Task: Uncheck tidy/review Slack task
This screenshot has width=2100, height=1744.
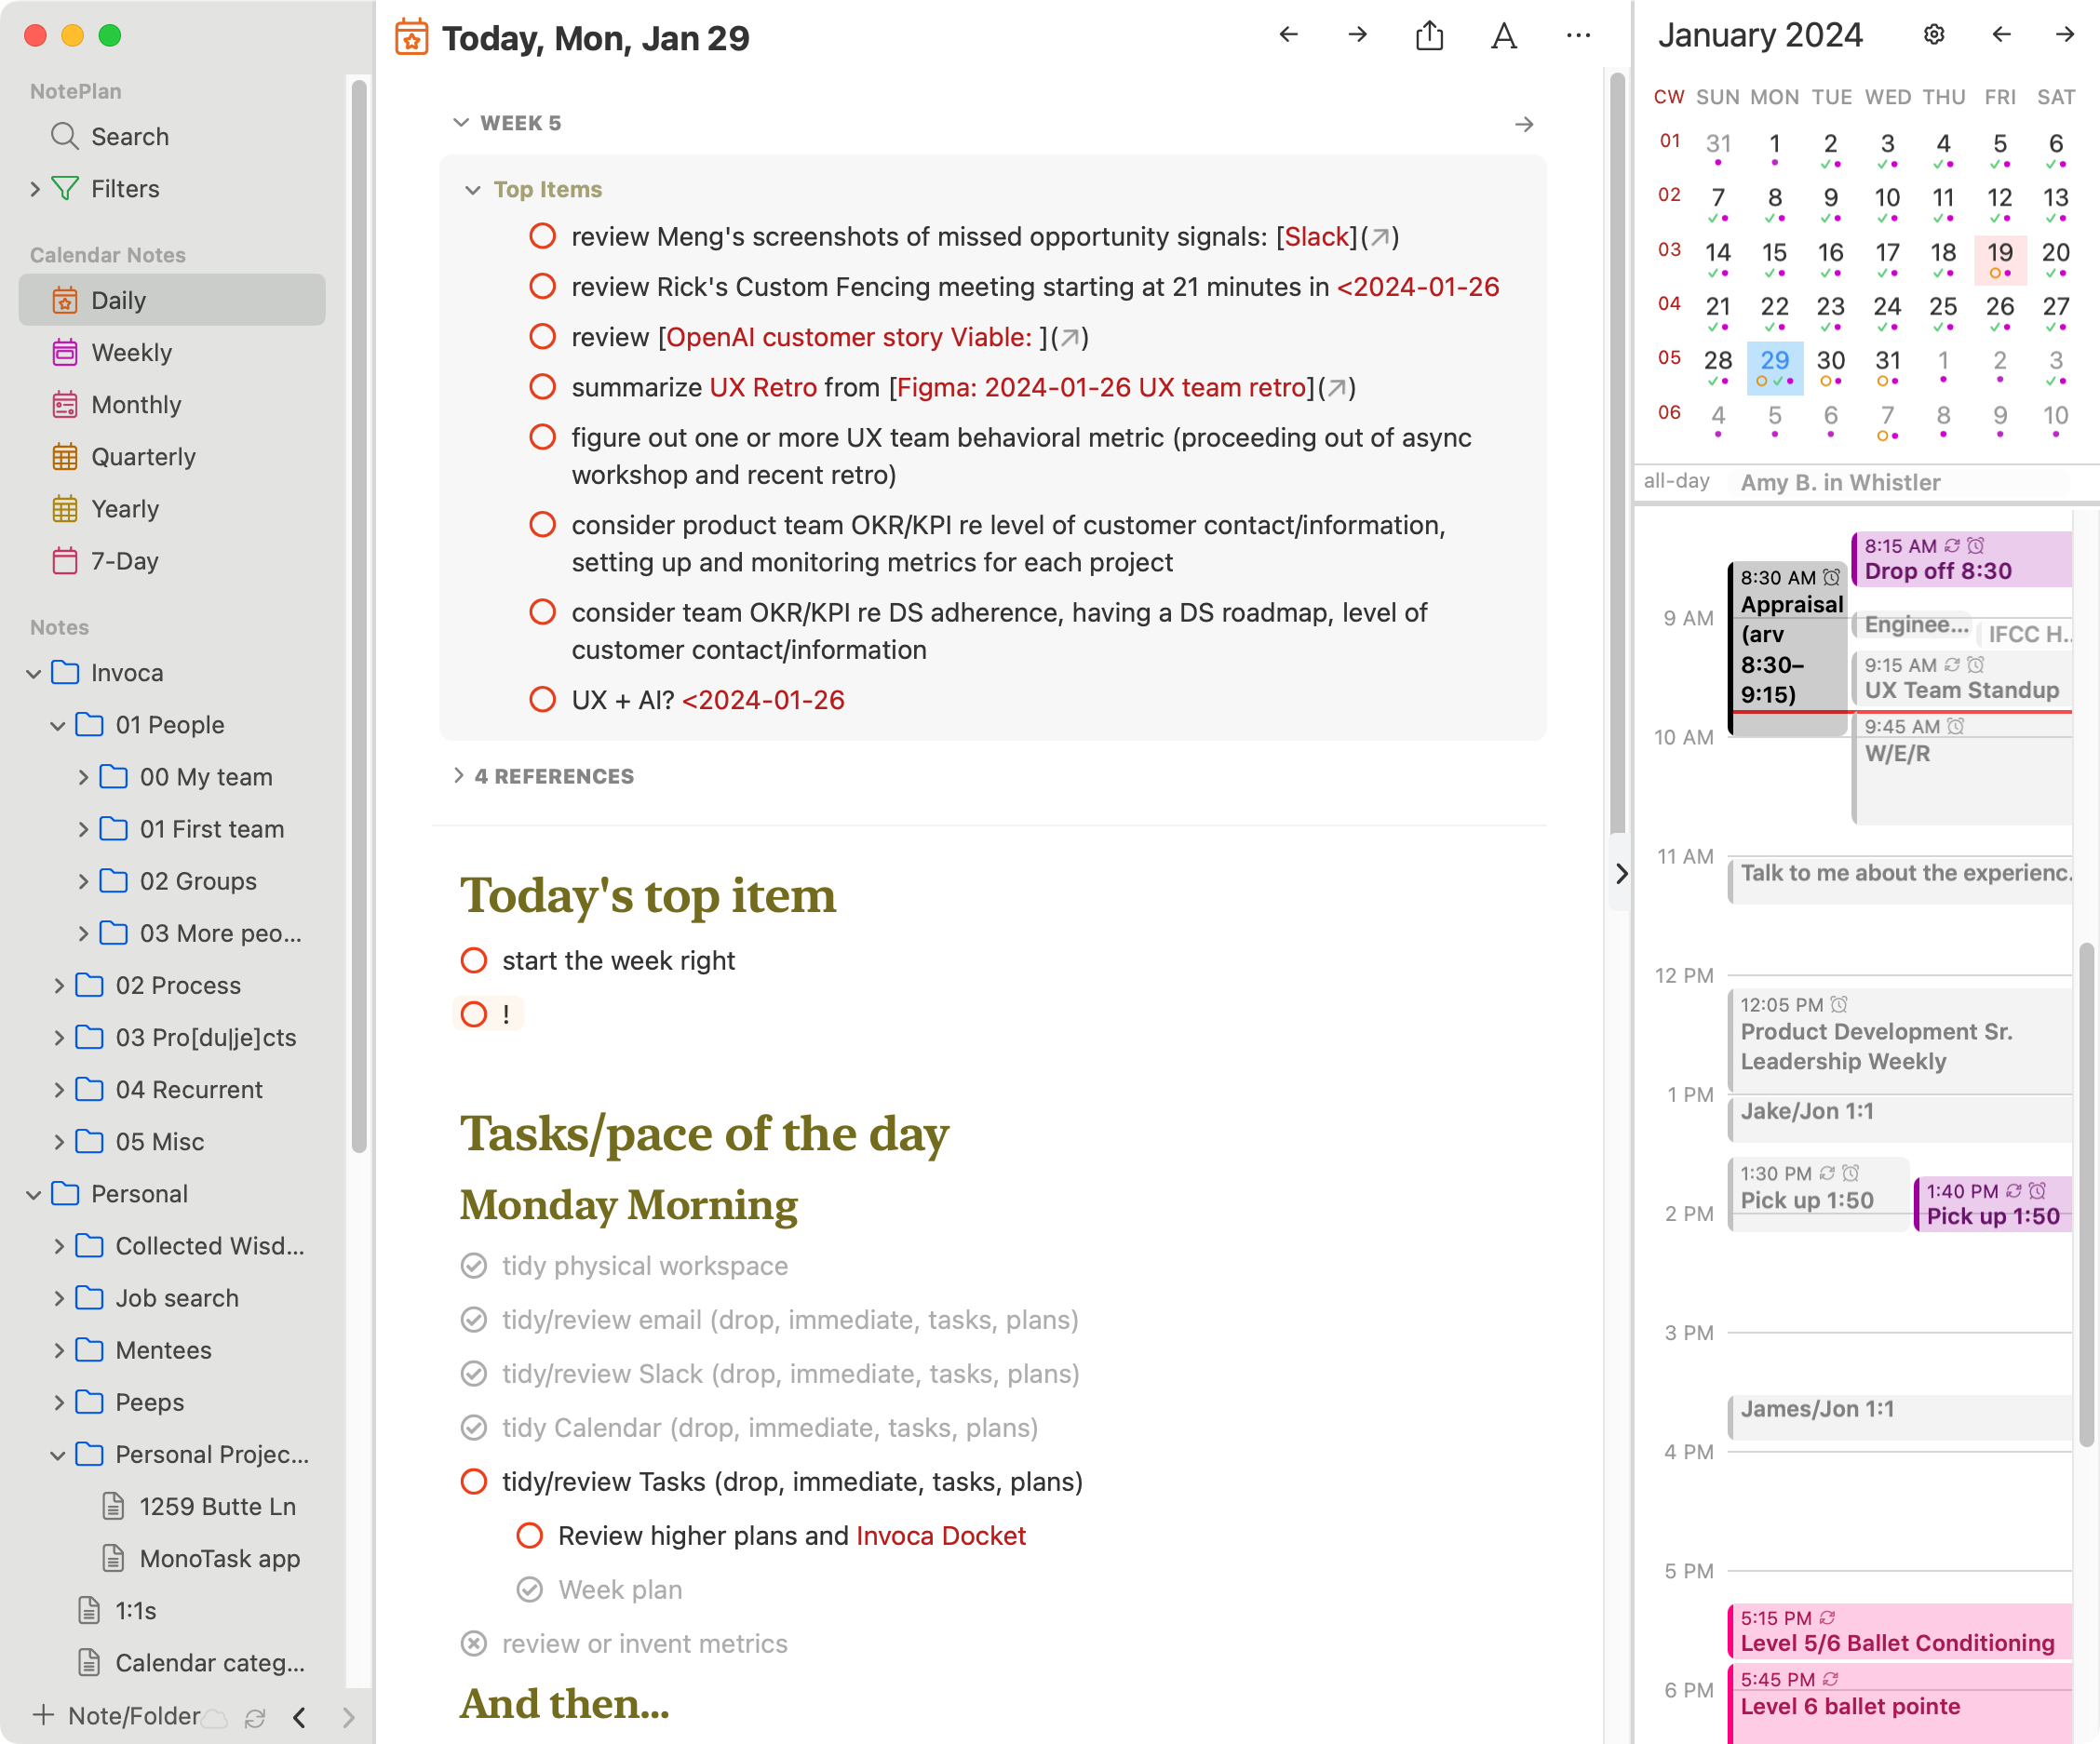Action: 474,1374
